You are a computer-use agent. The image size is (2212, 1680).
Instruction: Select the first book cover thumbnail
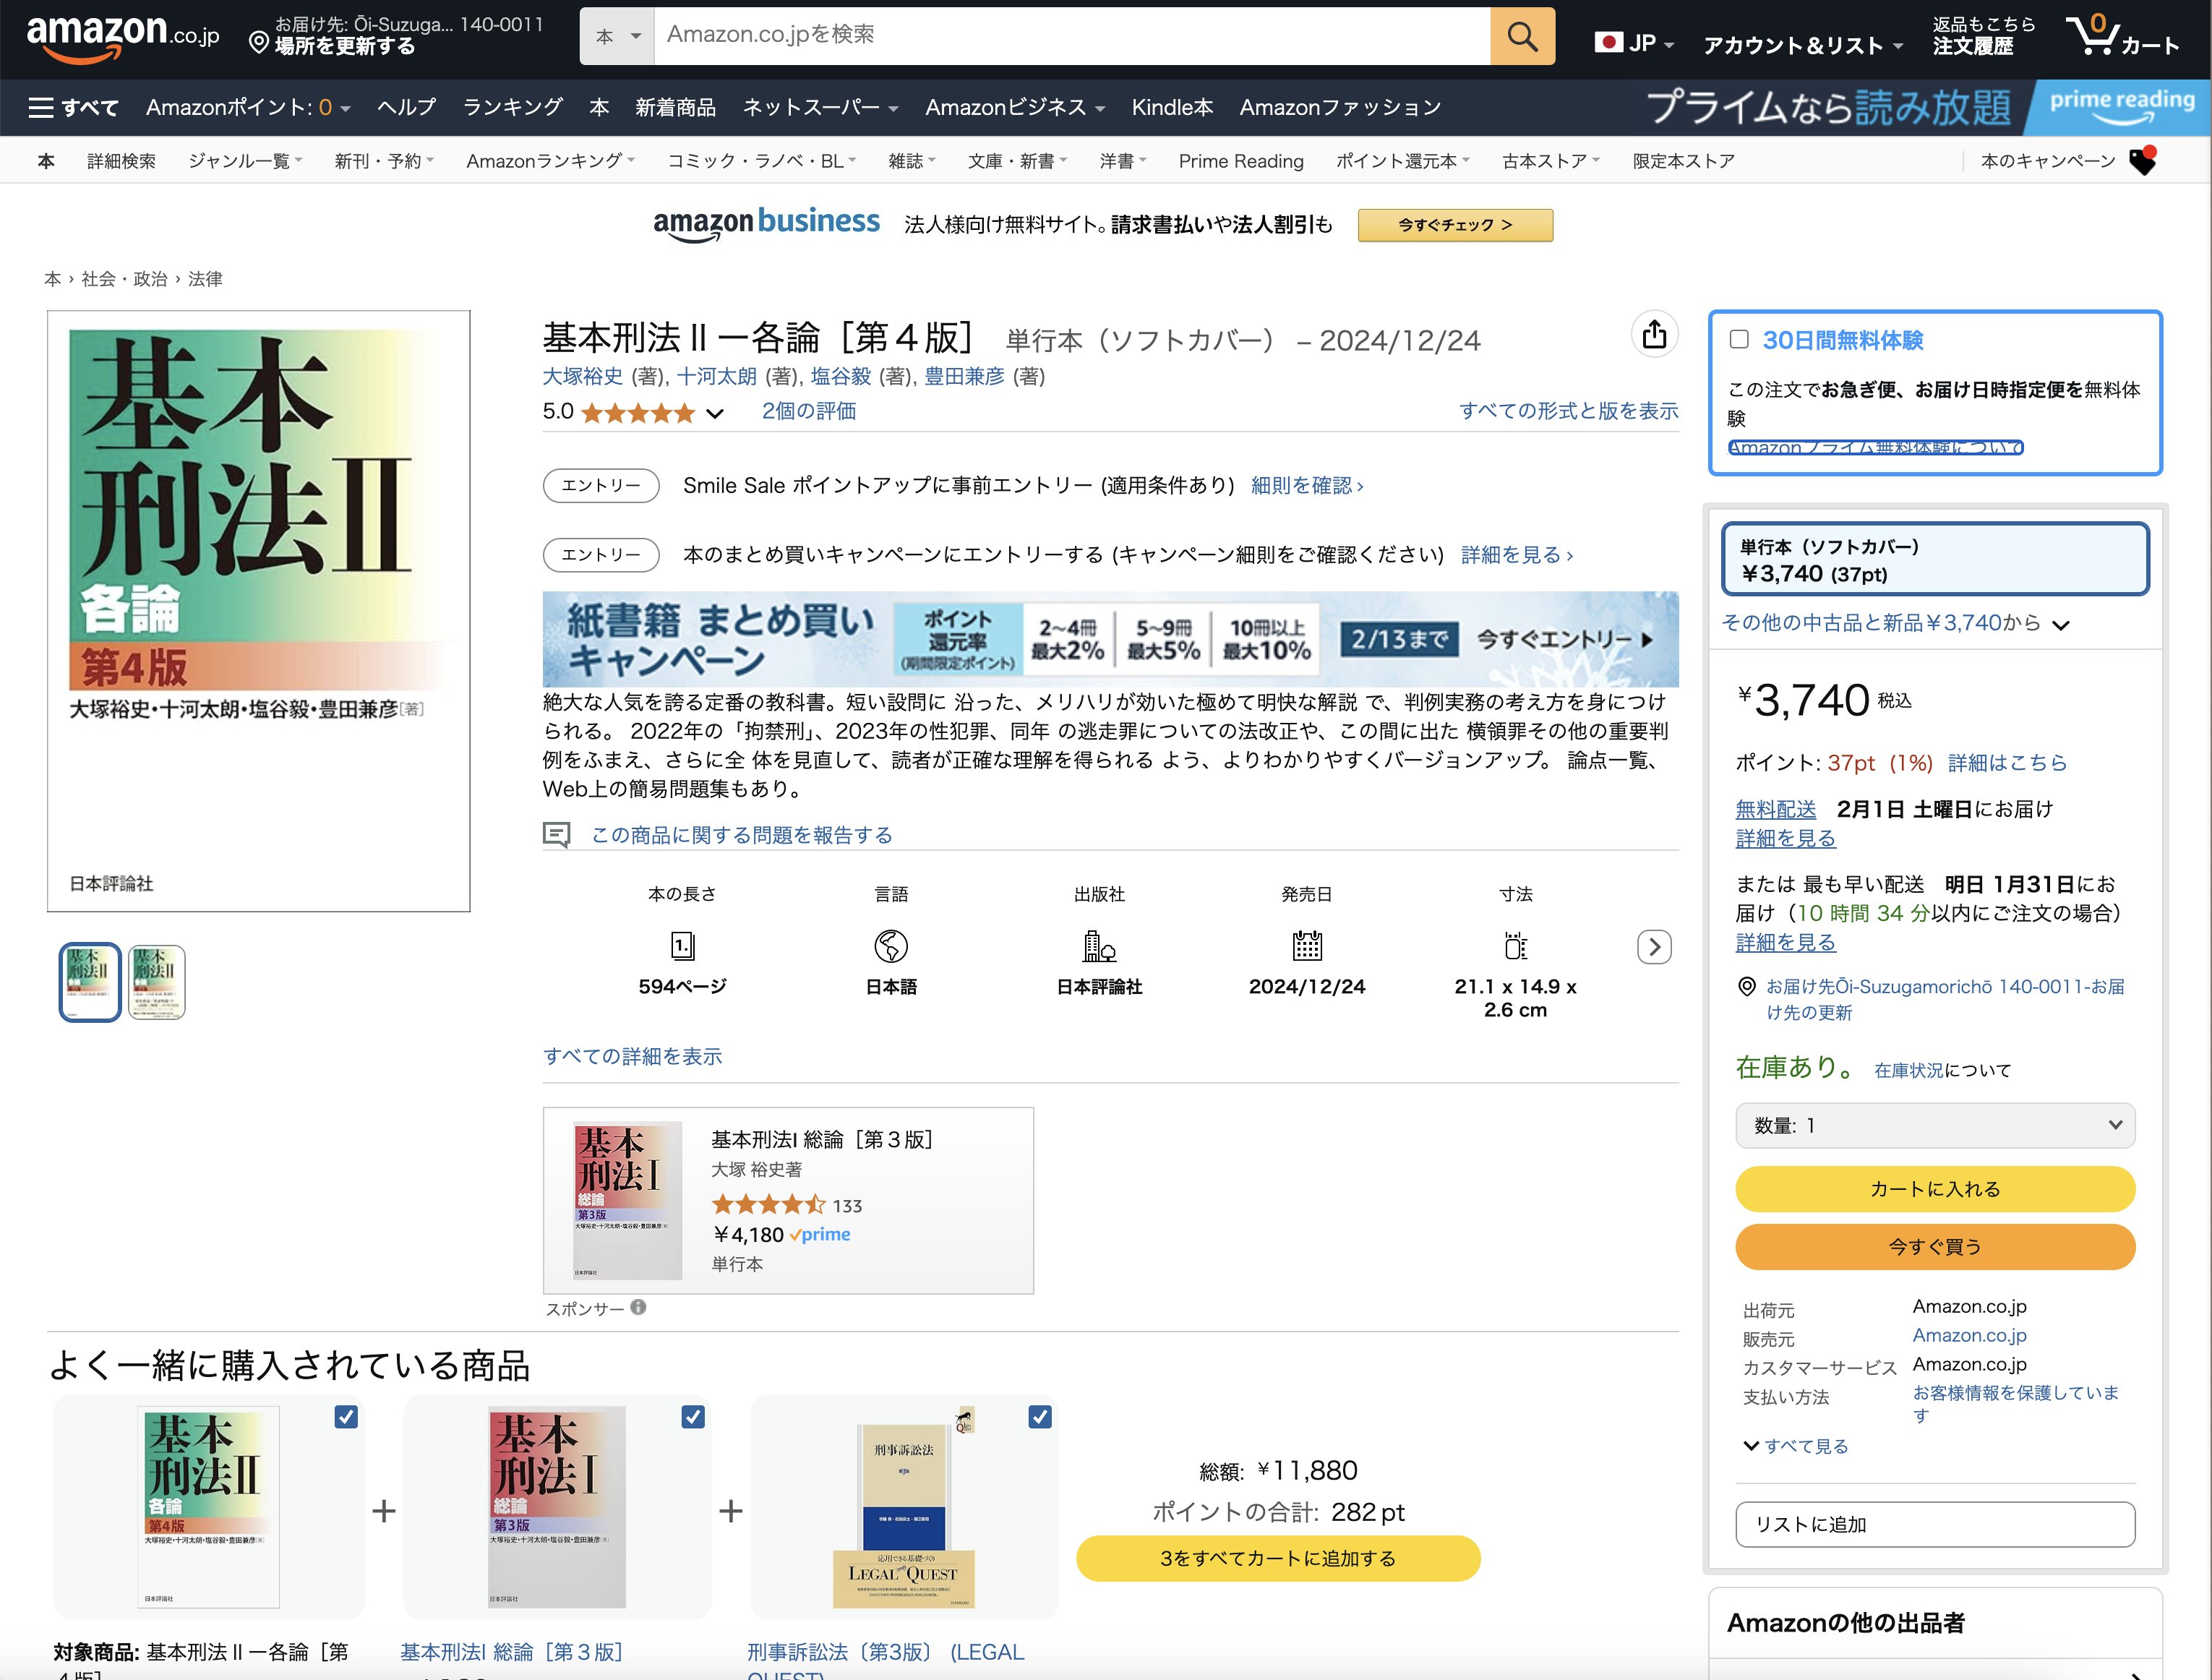[x=90, y=982]
